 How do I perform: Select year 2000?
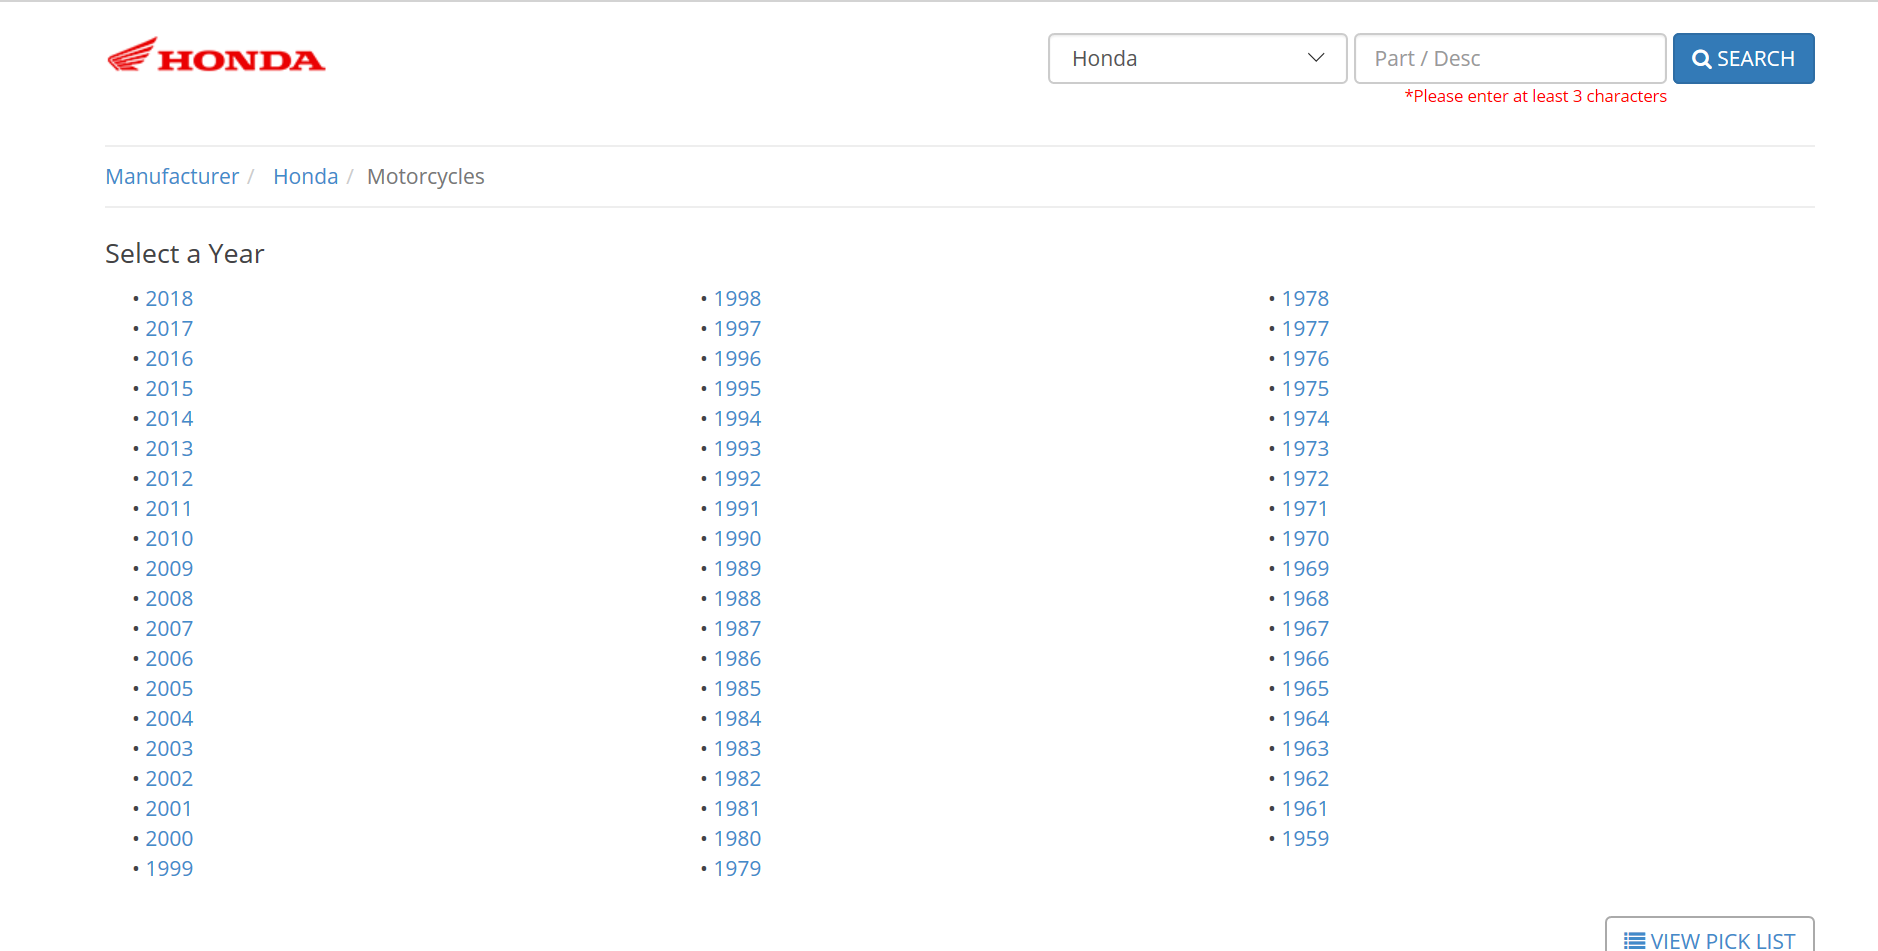[x=169, y=839]
